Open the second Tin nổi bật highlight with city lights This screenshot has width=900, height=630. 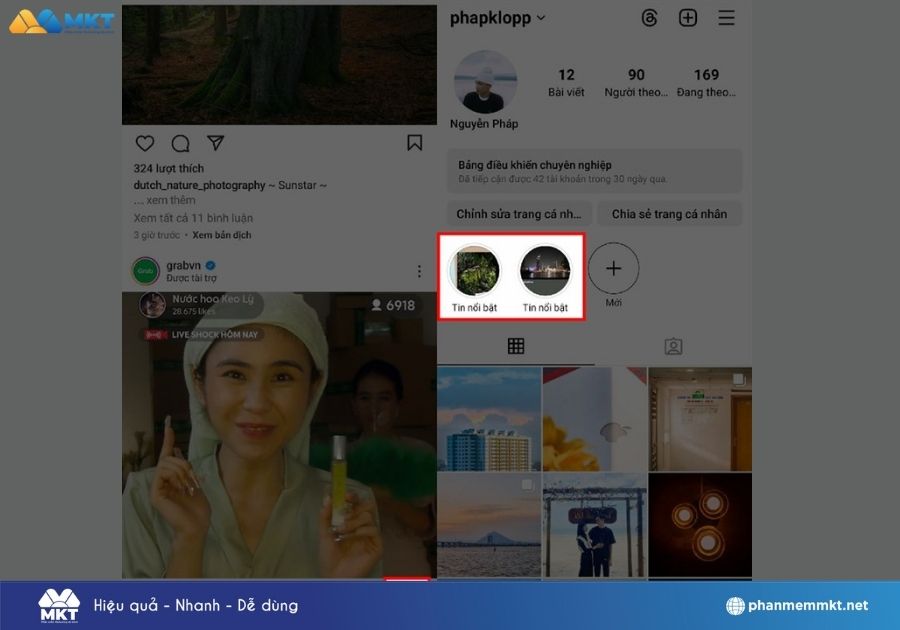[x=545, y=271]
